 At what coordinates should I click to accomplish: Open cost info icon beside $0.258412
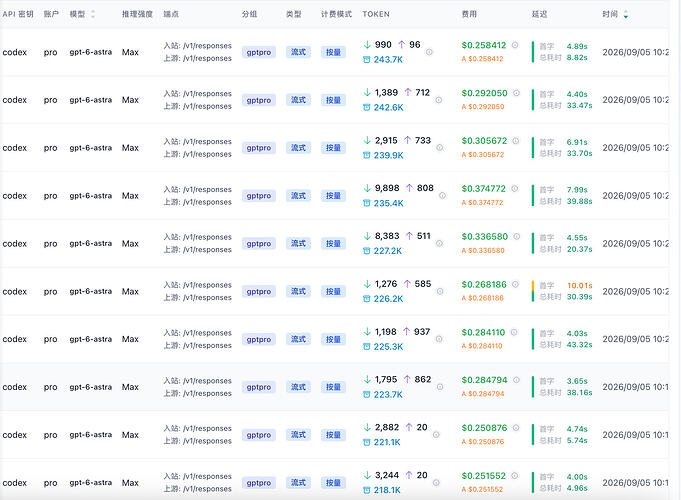coord(515,45)
